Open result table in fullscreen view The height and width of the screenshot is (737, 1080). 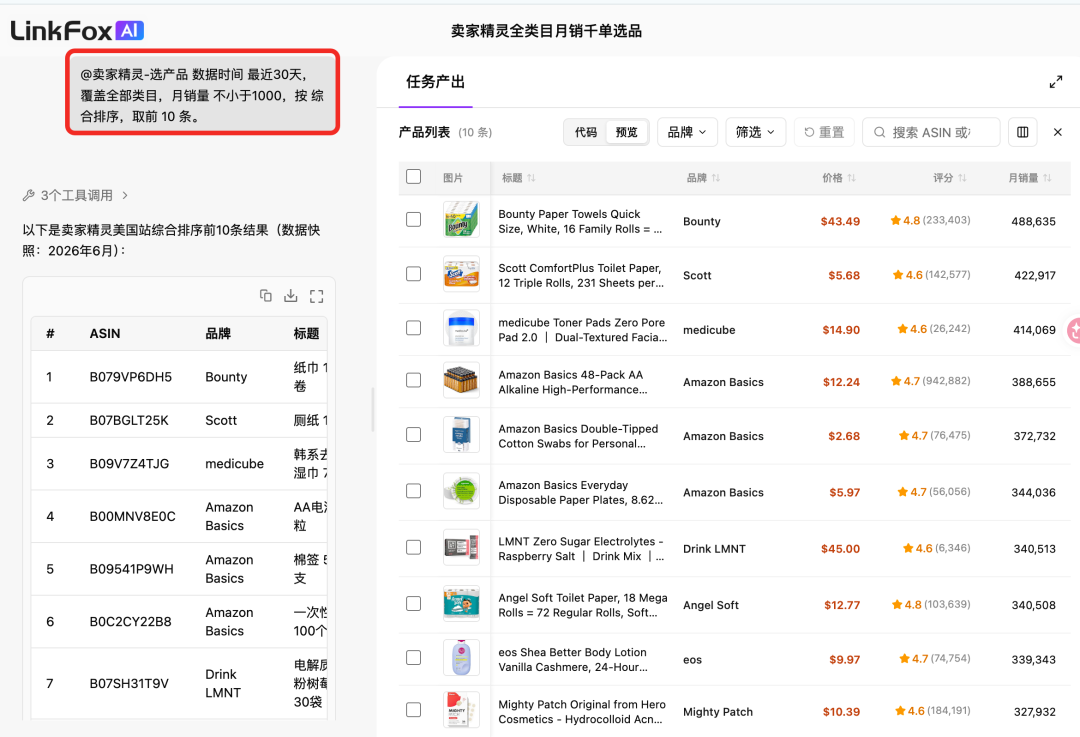pyautogui.click(x=316, y=296)
